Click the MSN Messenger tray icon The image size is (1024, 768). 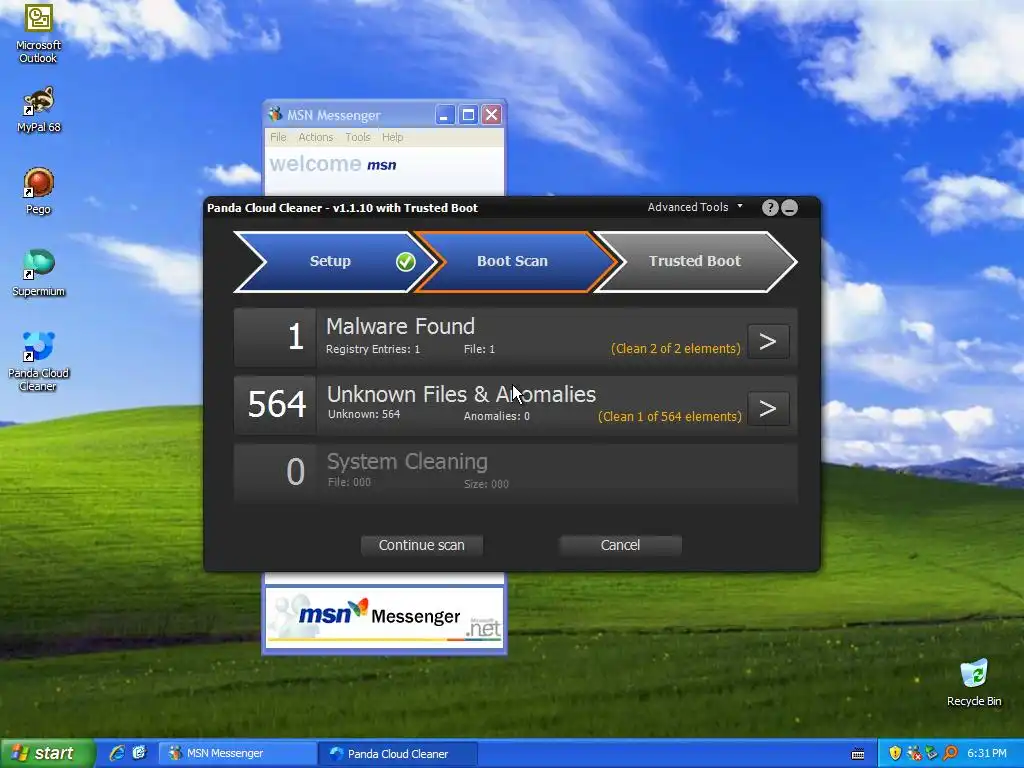coord(914,753)
